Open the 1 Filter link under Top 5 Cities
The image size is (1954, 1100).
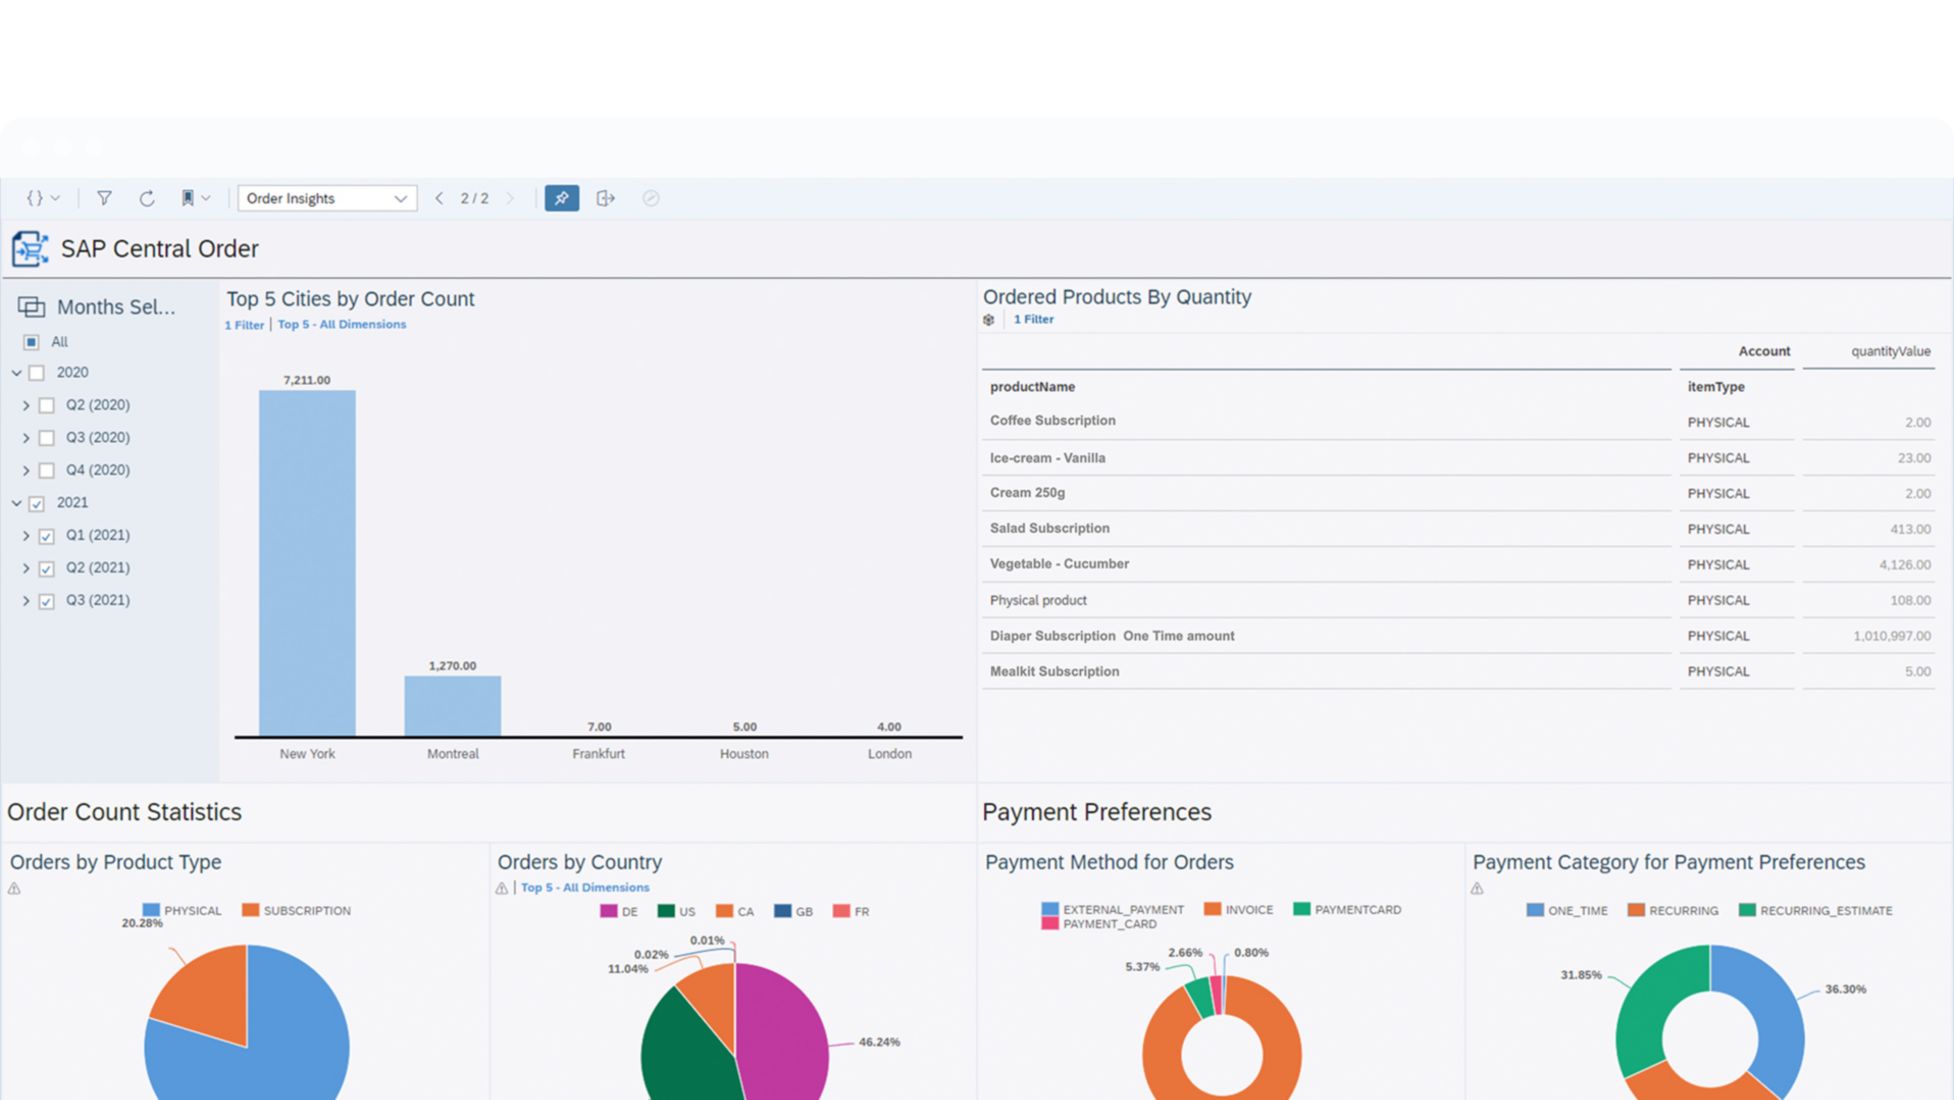[244, 325]
